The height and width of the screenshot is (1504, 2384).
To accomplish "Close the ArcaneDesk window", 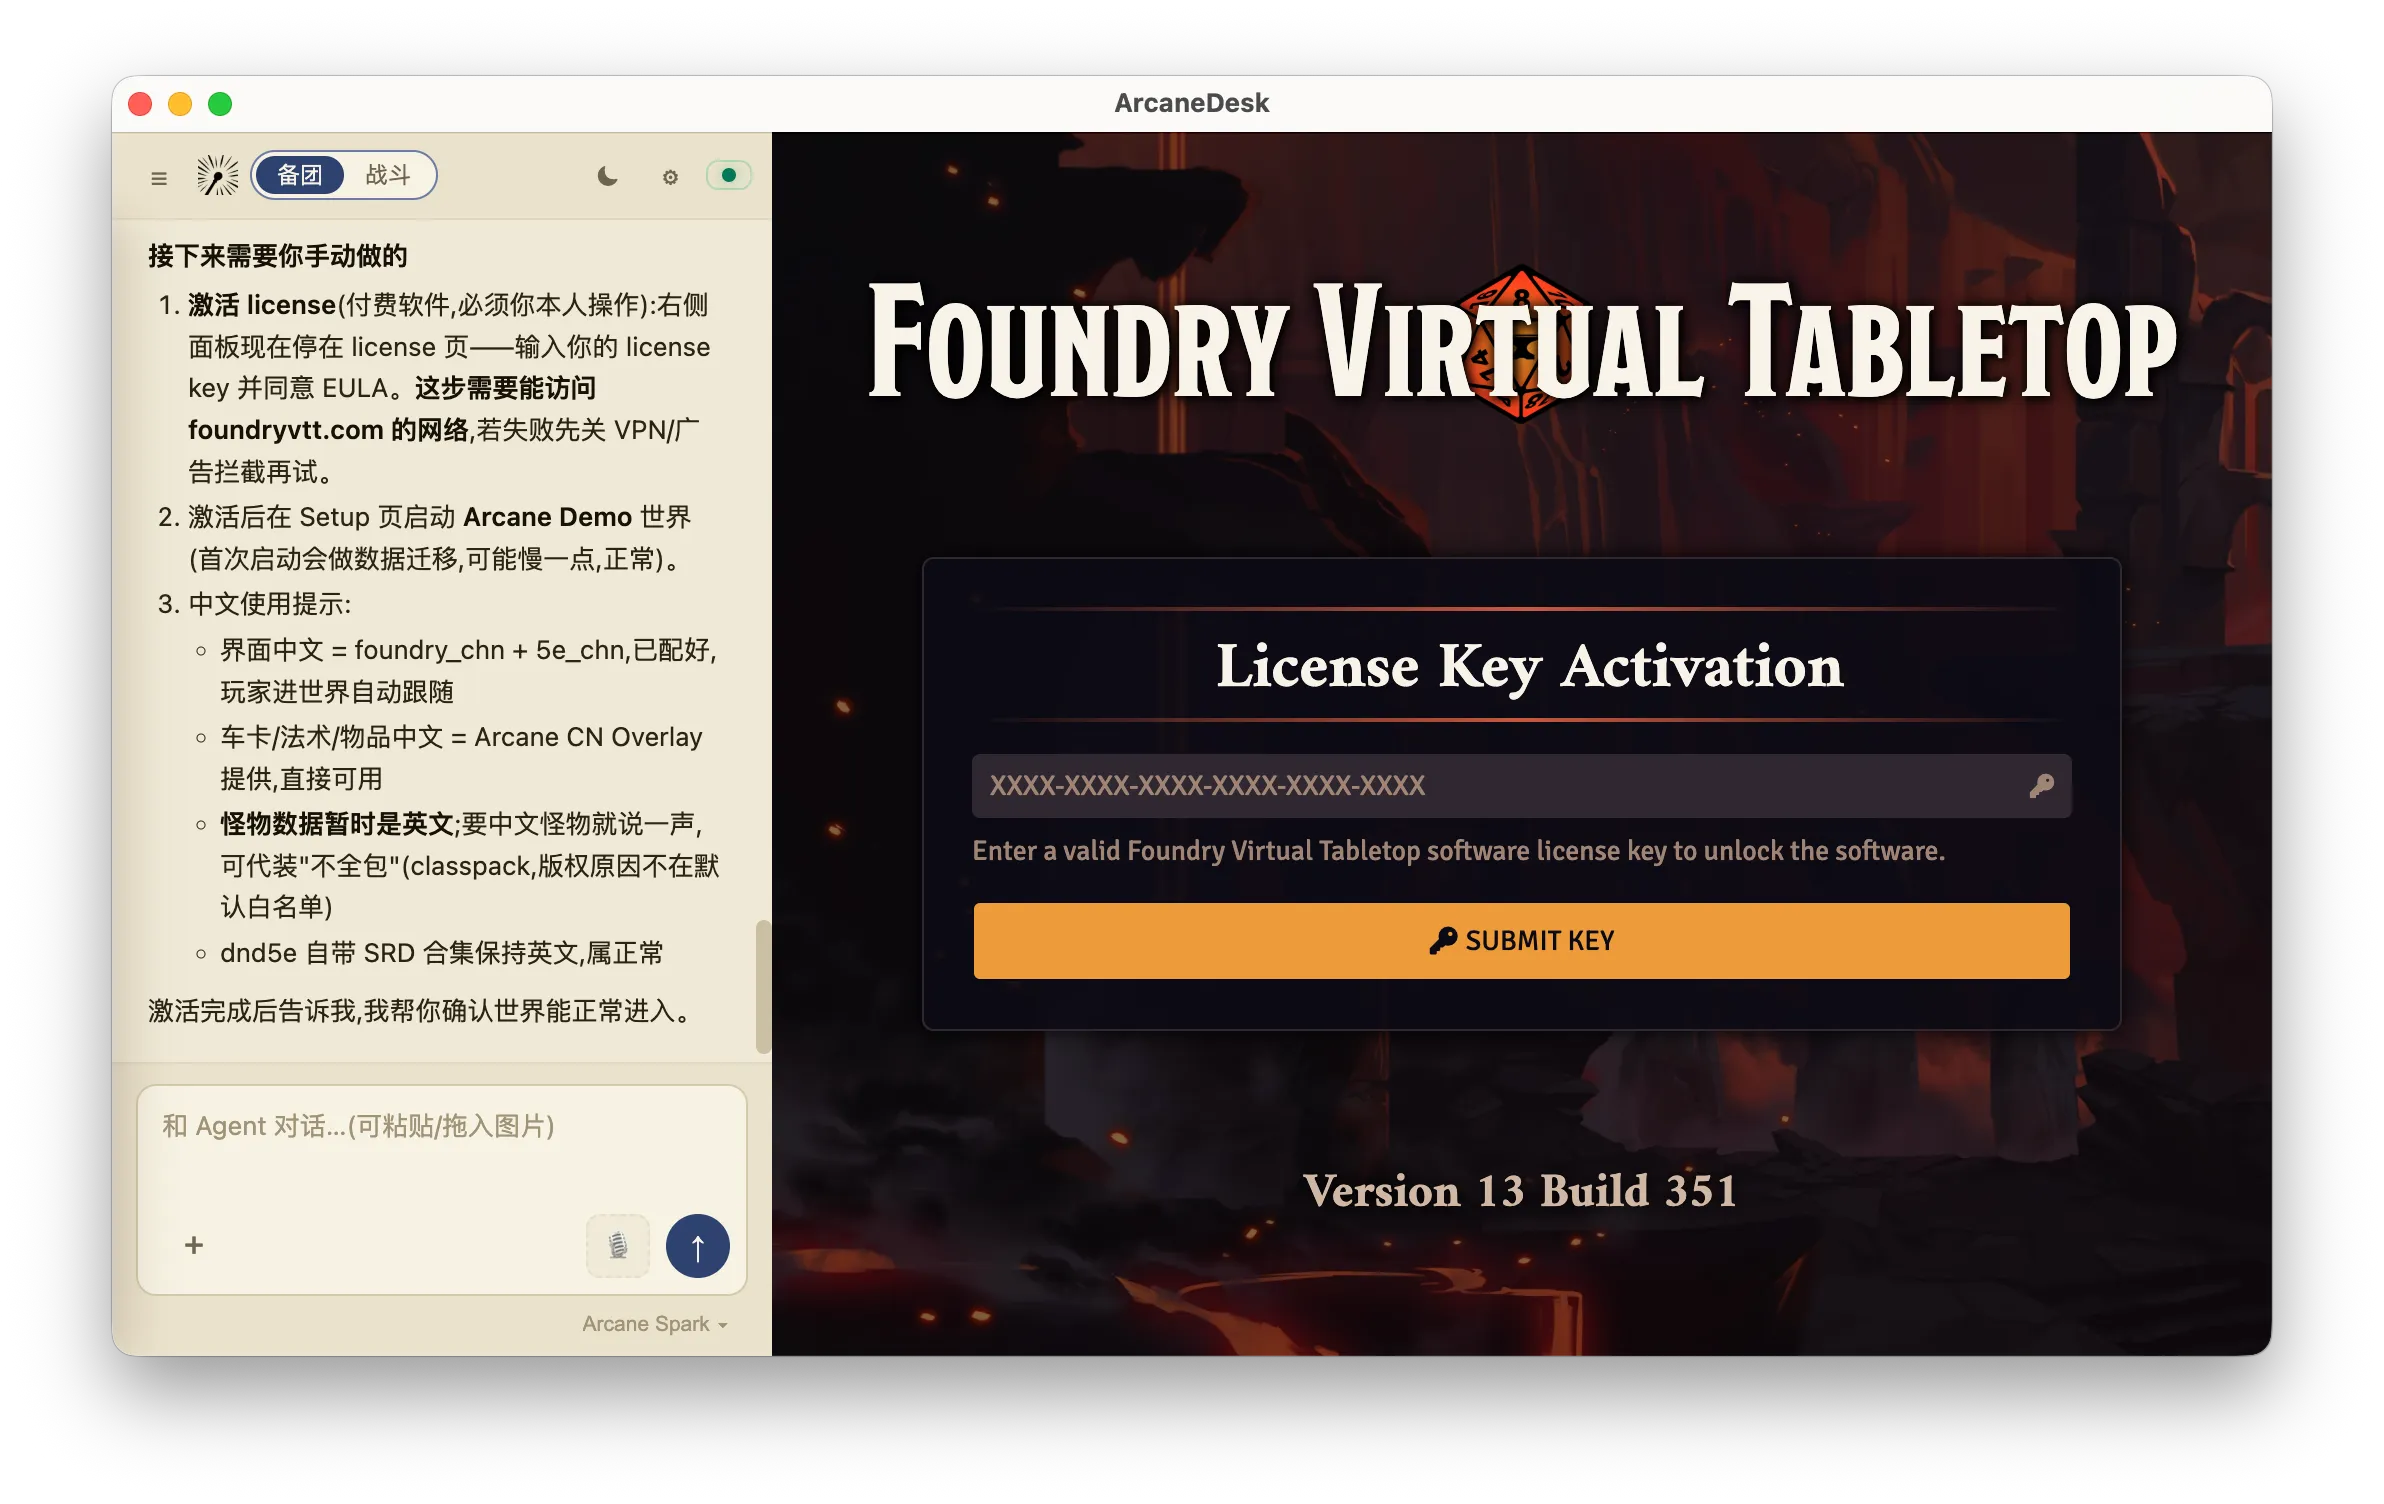I will (141, 104).
